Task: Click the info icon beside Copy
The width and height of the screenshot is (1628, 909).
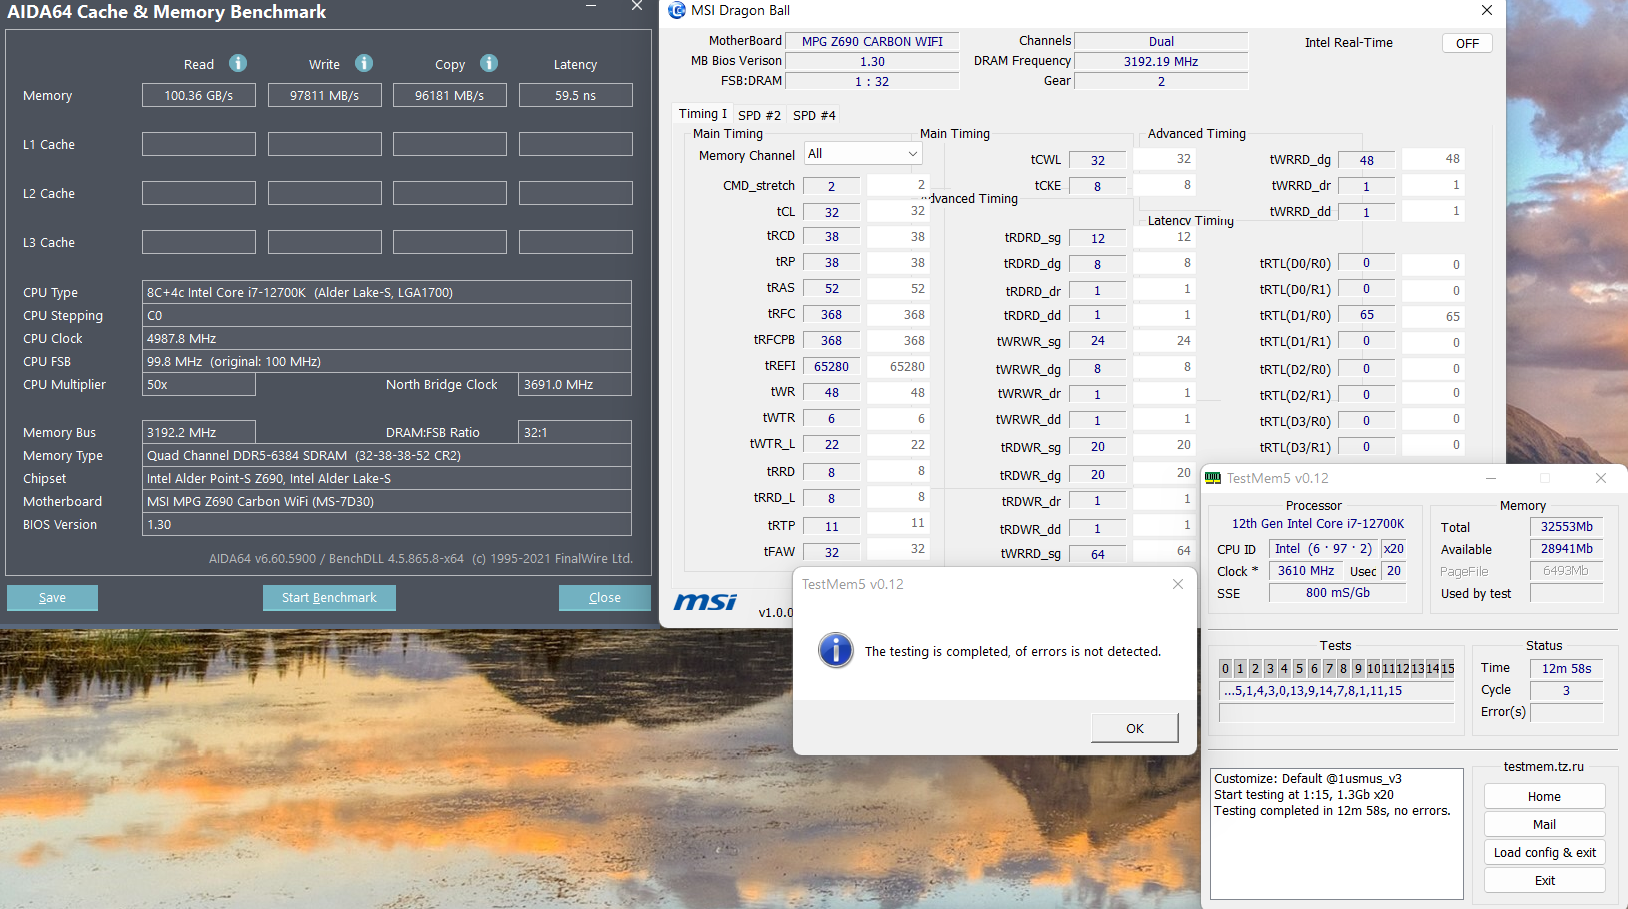Action: (489, 63)
